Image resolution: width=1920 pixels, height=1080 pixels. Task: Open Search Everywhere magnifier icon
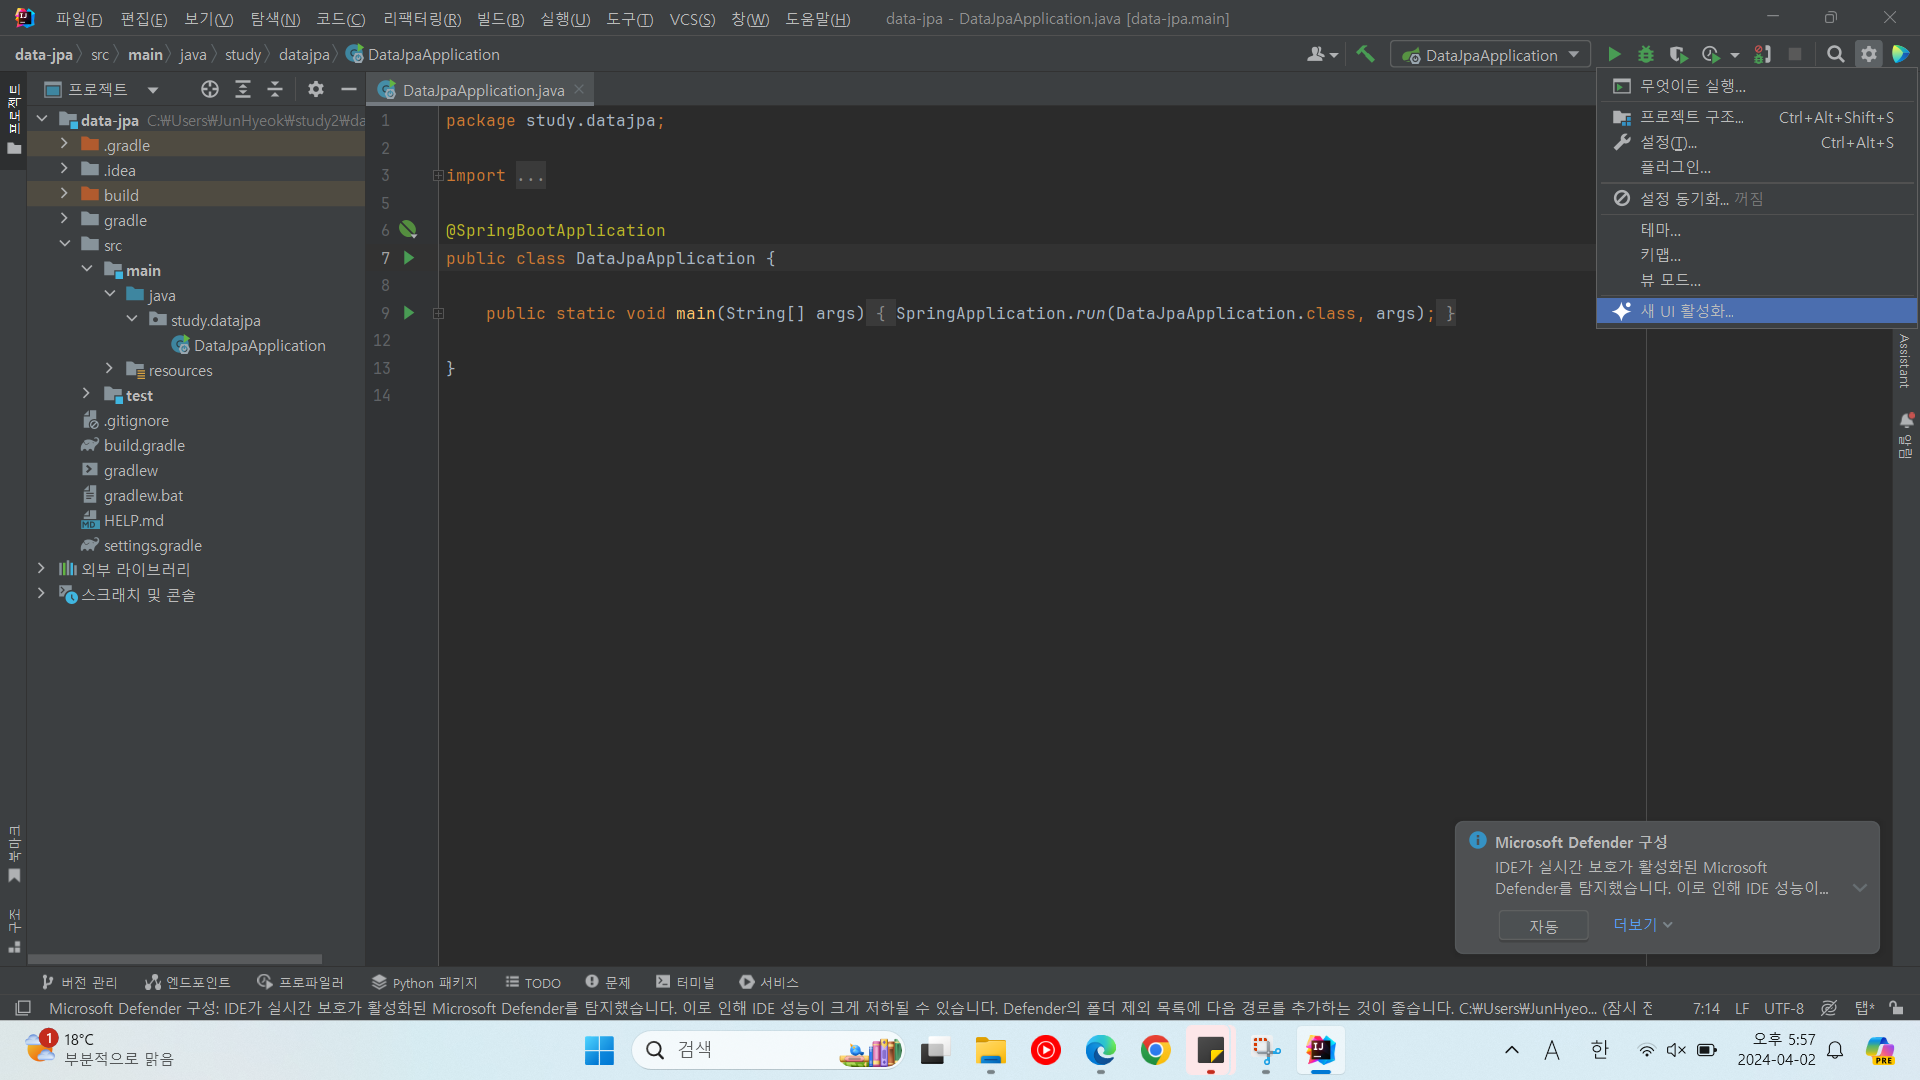click(1835, 55)
